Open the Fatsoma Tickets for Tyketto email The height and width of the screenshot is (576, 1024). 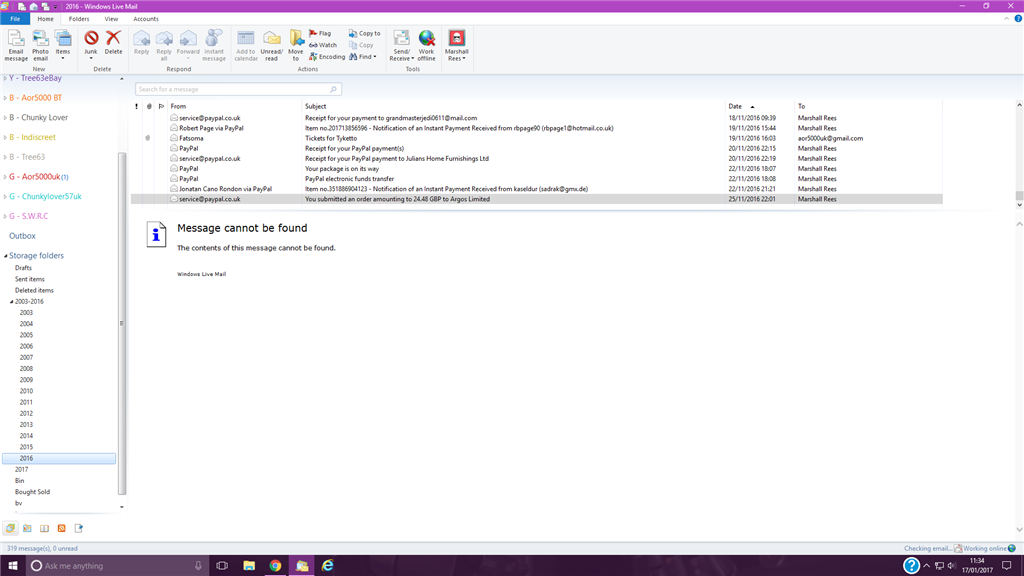536,138
